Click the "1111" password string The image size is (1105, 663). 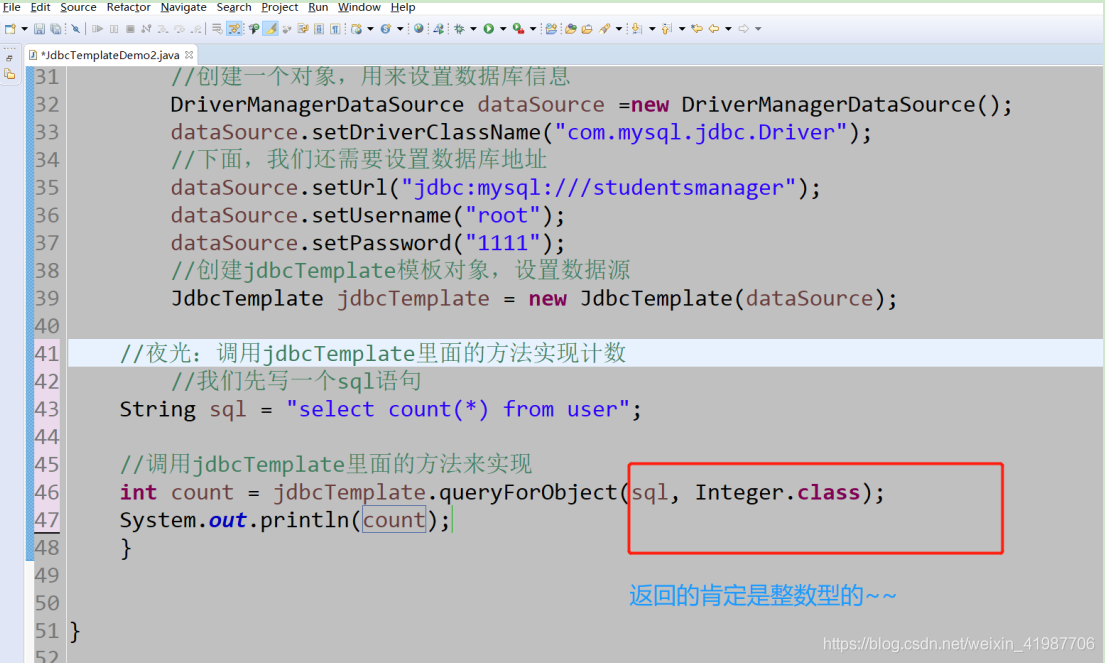[x=502, y=243]
